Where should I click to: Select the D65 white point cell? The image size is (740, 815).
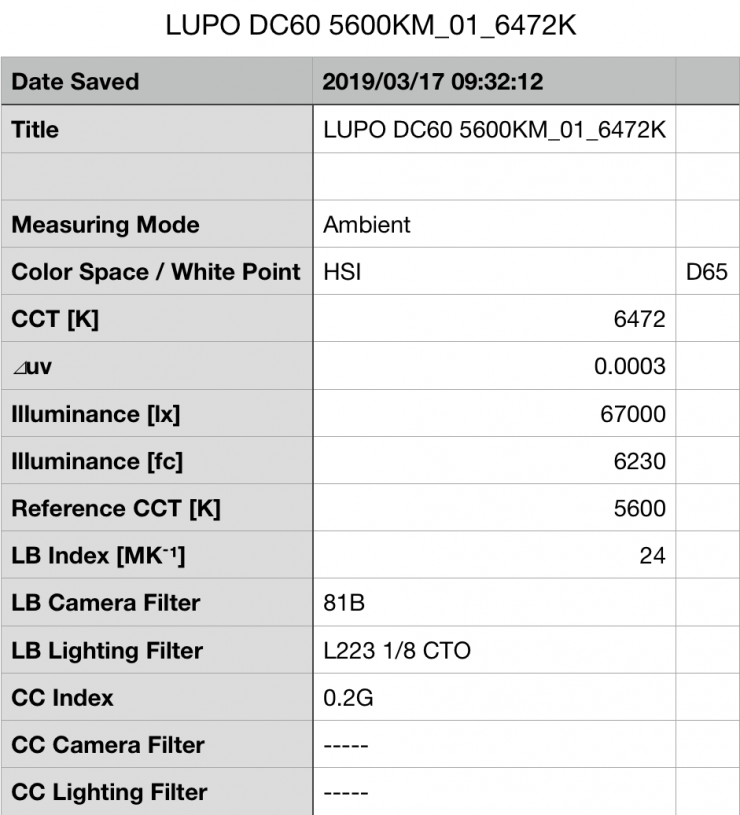tap(706, 272)
